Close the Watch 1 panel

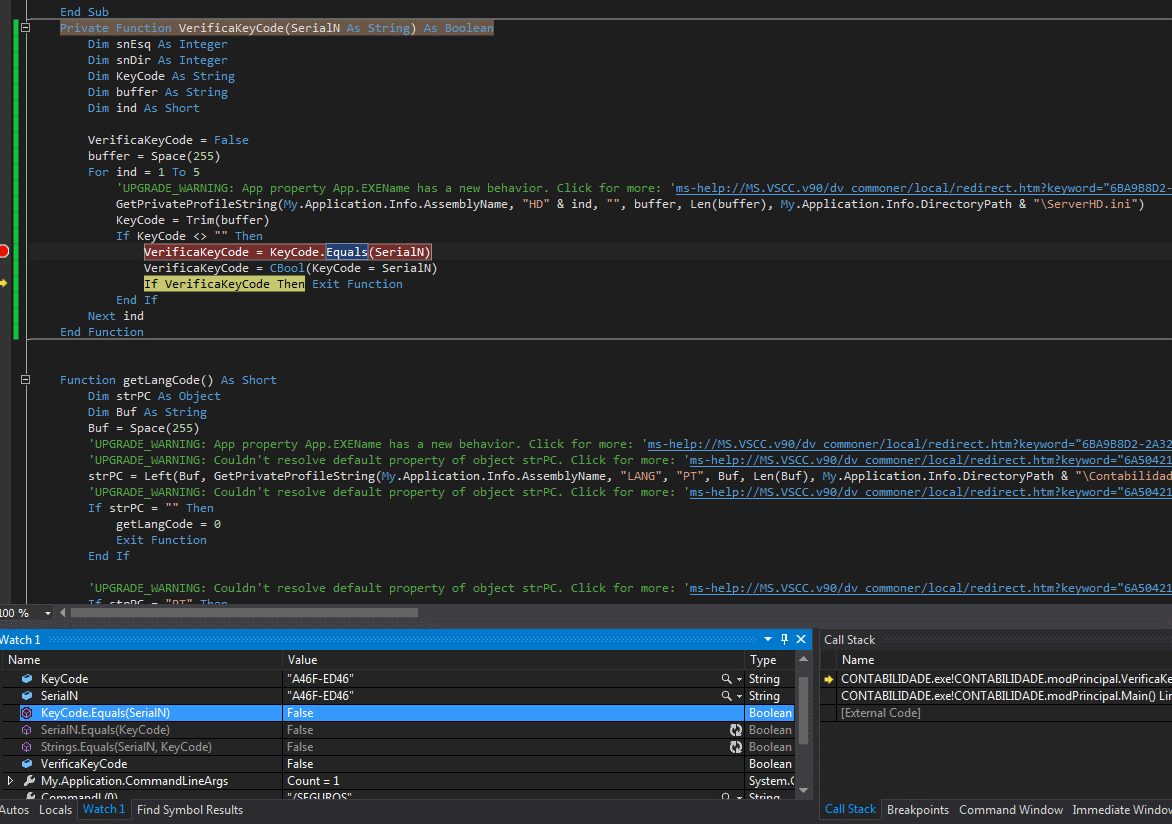(x=800, y=639)
